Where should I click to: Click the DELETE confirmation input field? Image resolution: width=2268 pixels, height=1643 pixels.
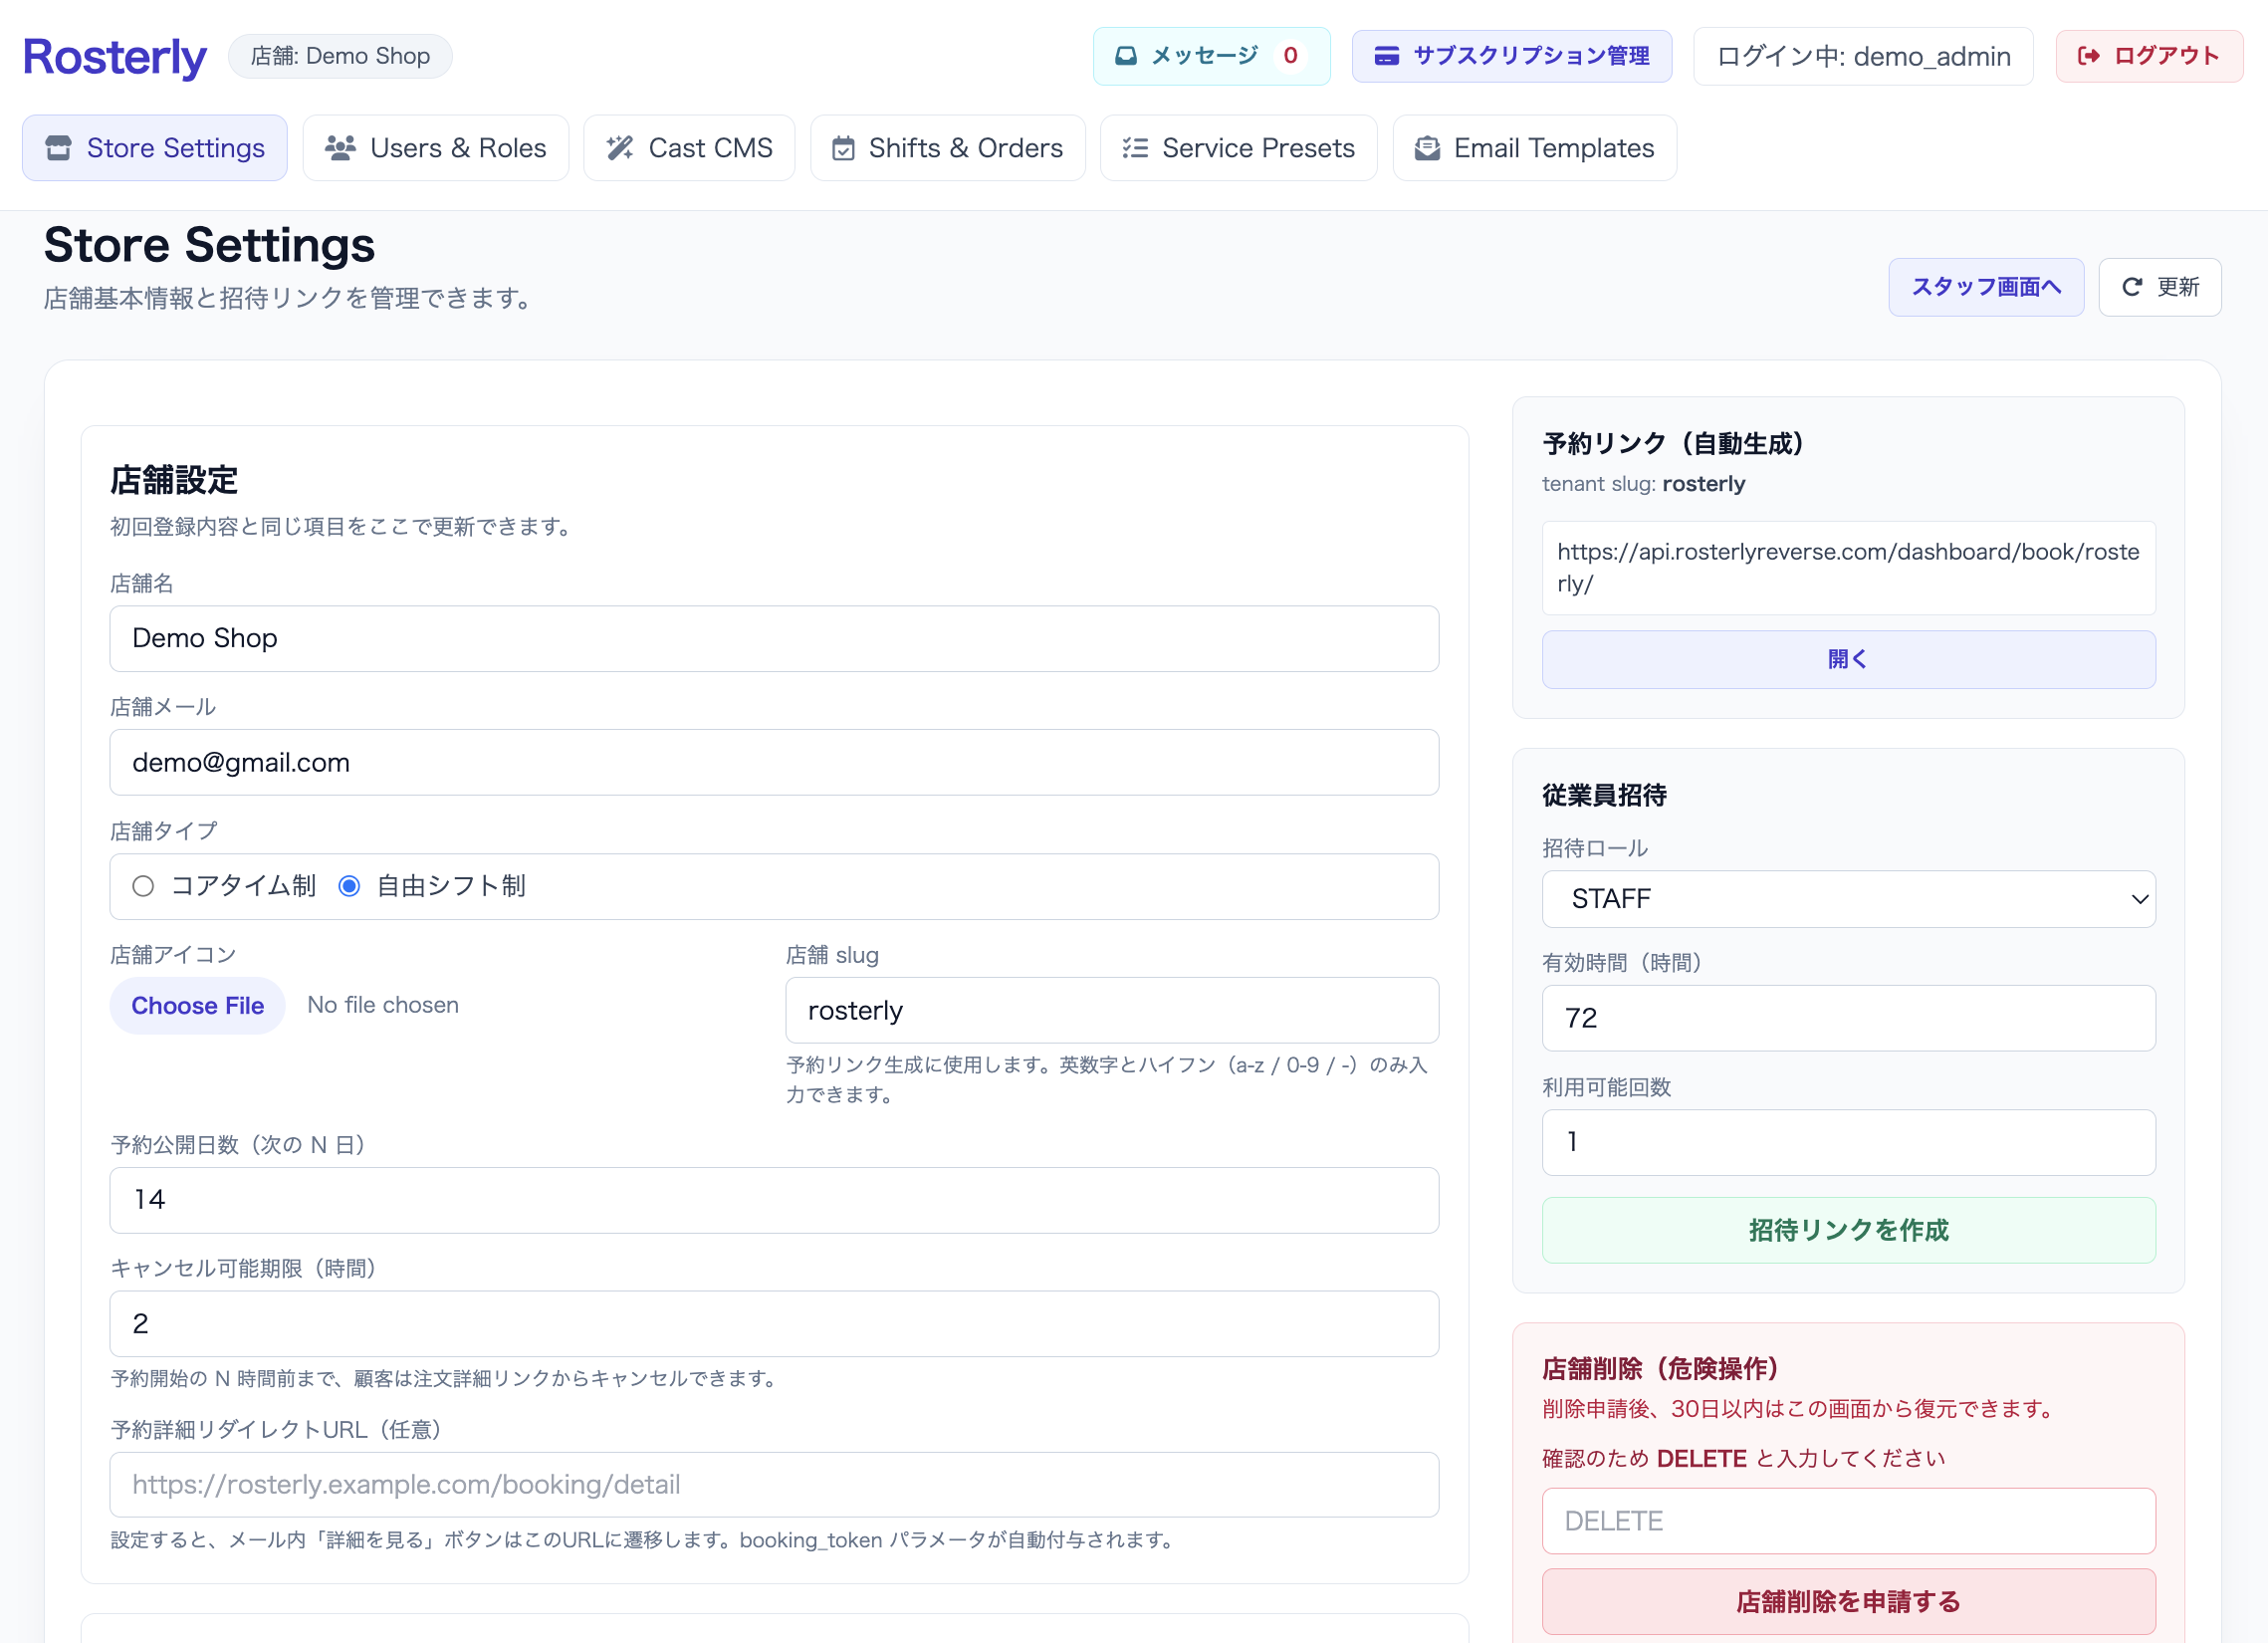click(x=1847, y=1520)
